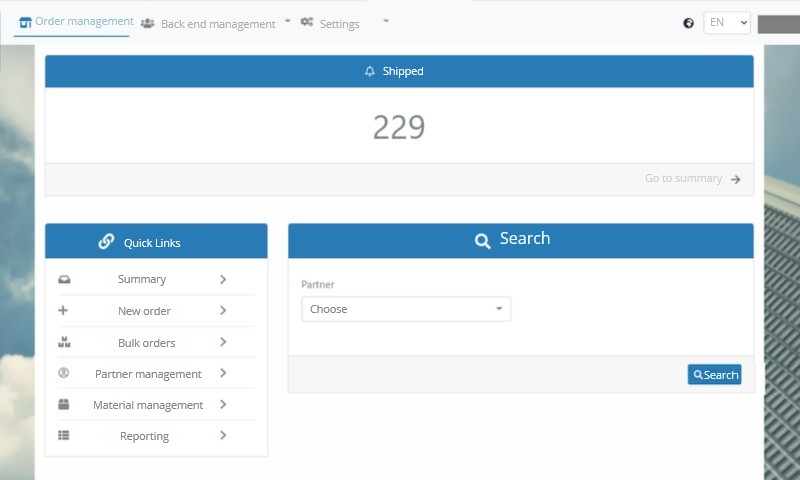
Task: Click the Quick Links header text
Action: point(152,243)
